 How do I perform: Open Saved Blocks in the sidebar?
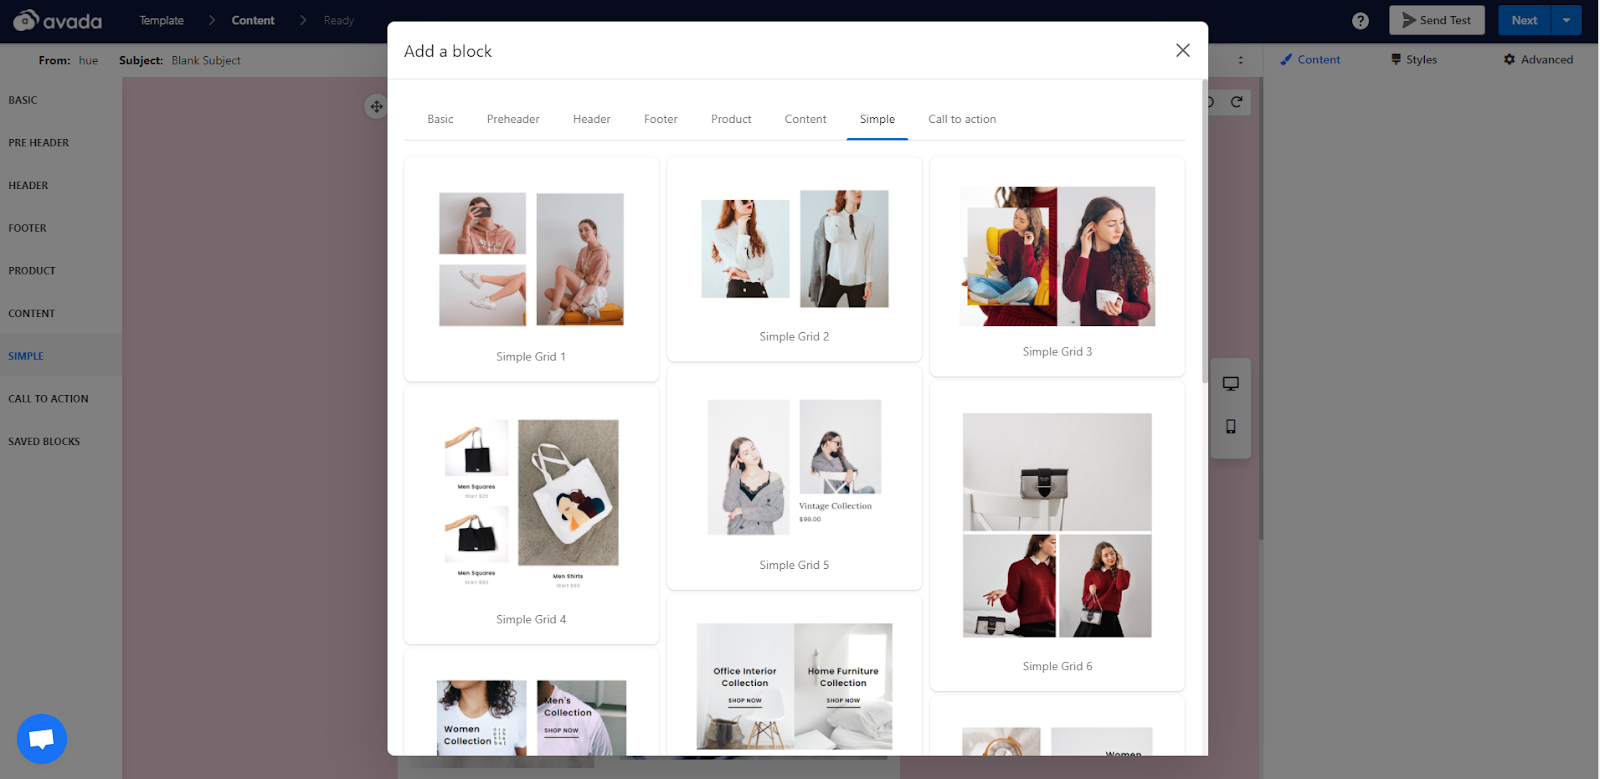tap(44, 441)
